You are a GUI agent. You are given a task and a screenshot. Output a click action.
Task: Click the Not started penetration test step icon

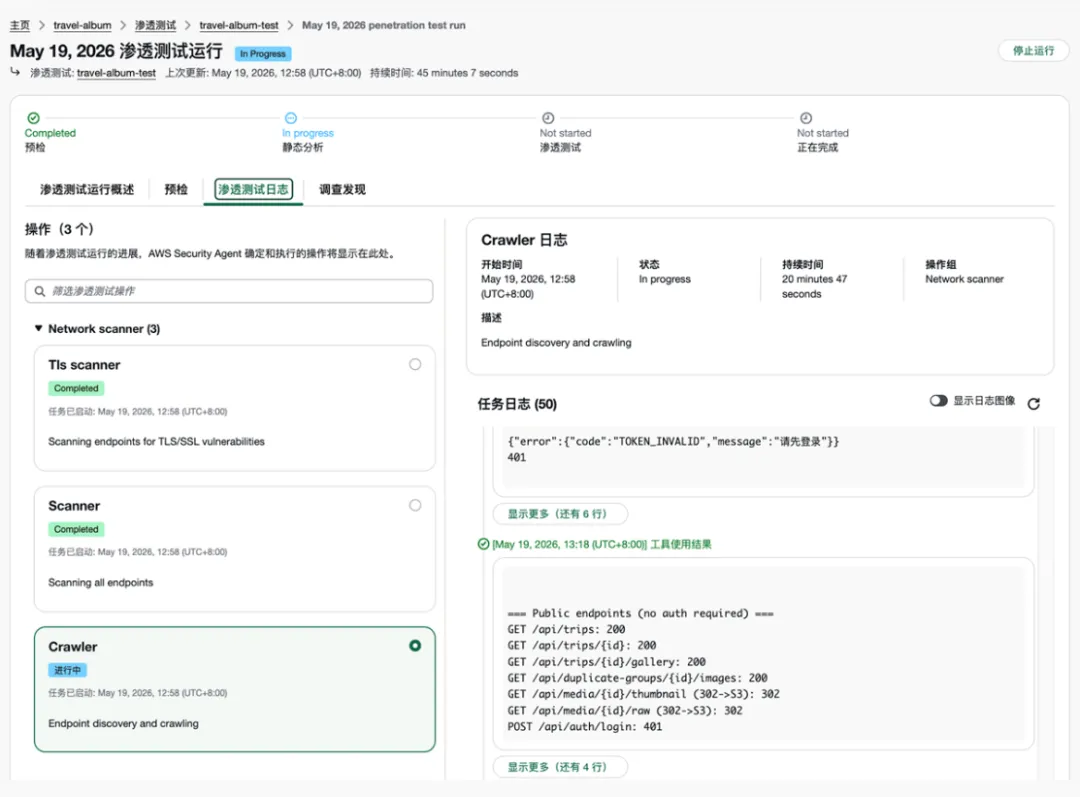click(x=548, y=118)
